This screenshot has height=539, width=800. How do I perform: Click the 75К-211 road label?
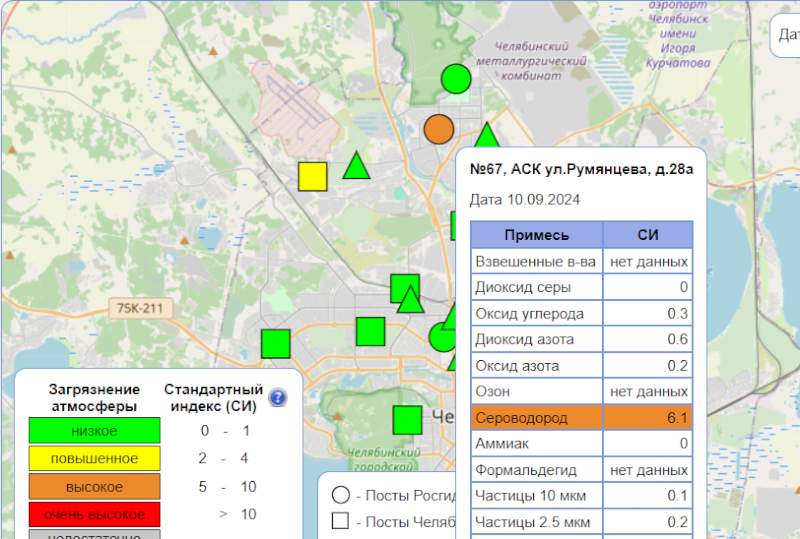(x=140, y=308)
